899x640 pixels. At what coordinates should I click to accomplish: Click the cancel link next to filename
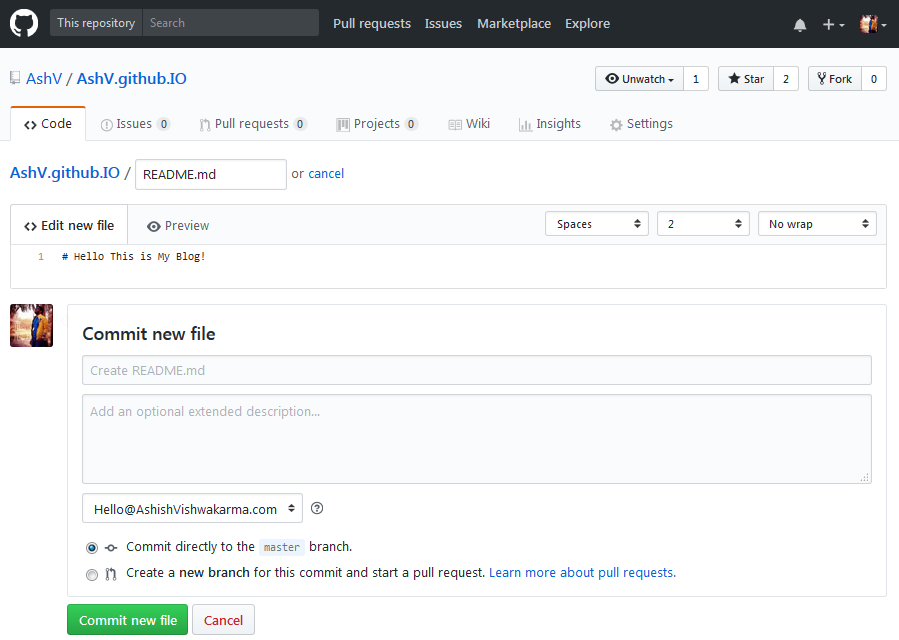click(326, 174)
